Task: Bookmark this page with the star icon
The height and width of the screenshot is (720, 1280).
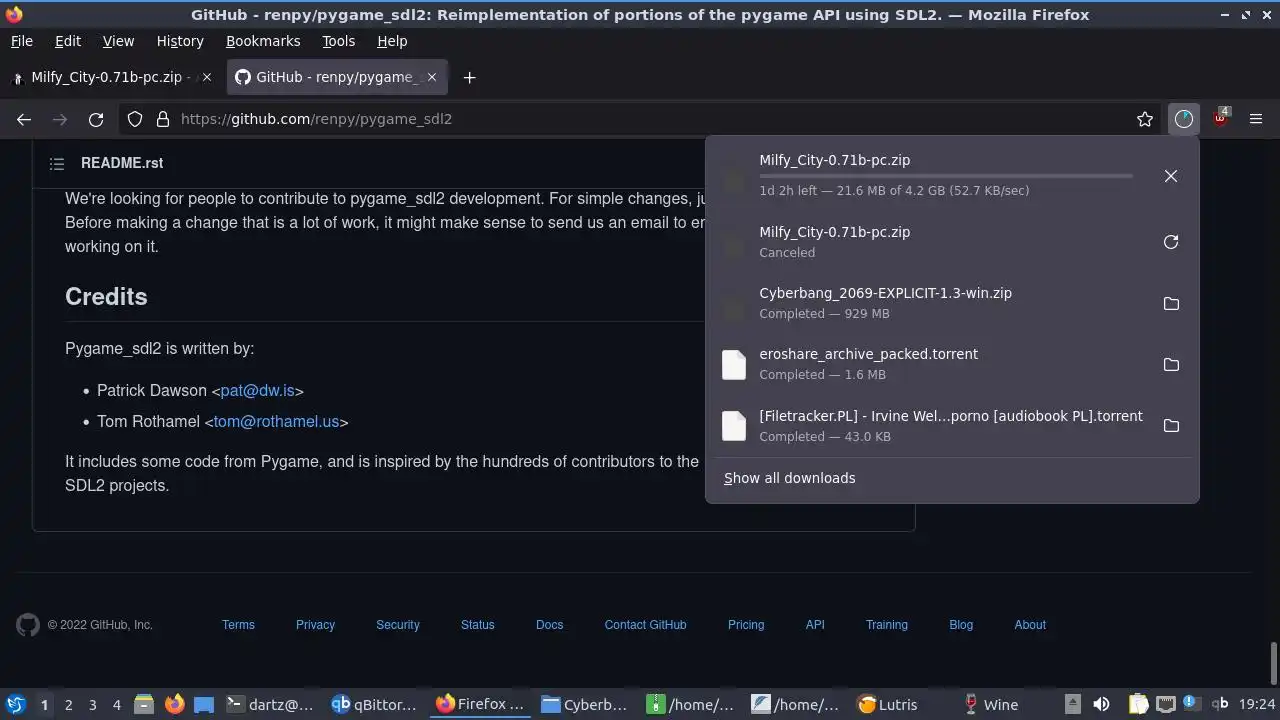Action: click(x=1145, y=119)
